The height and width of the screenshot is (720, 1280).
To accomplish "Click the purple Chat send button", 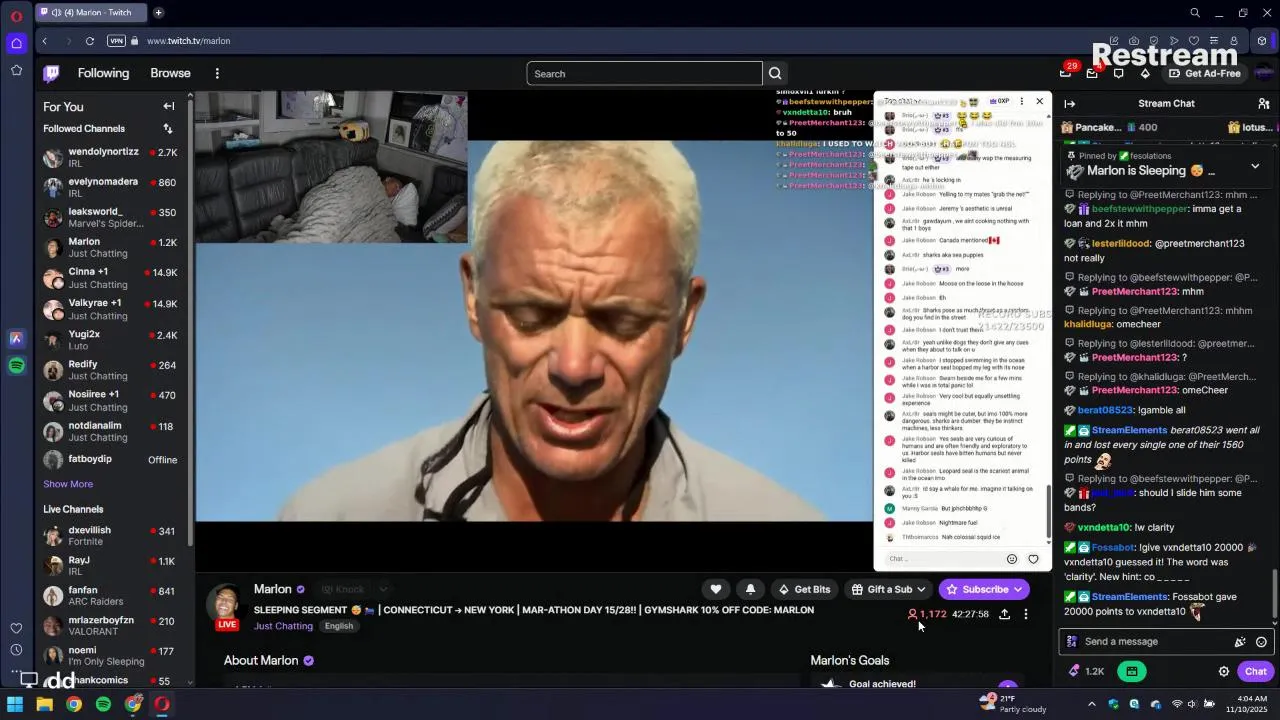I will pyautogui.click(x=1256, y=672).
